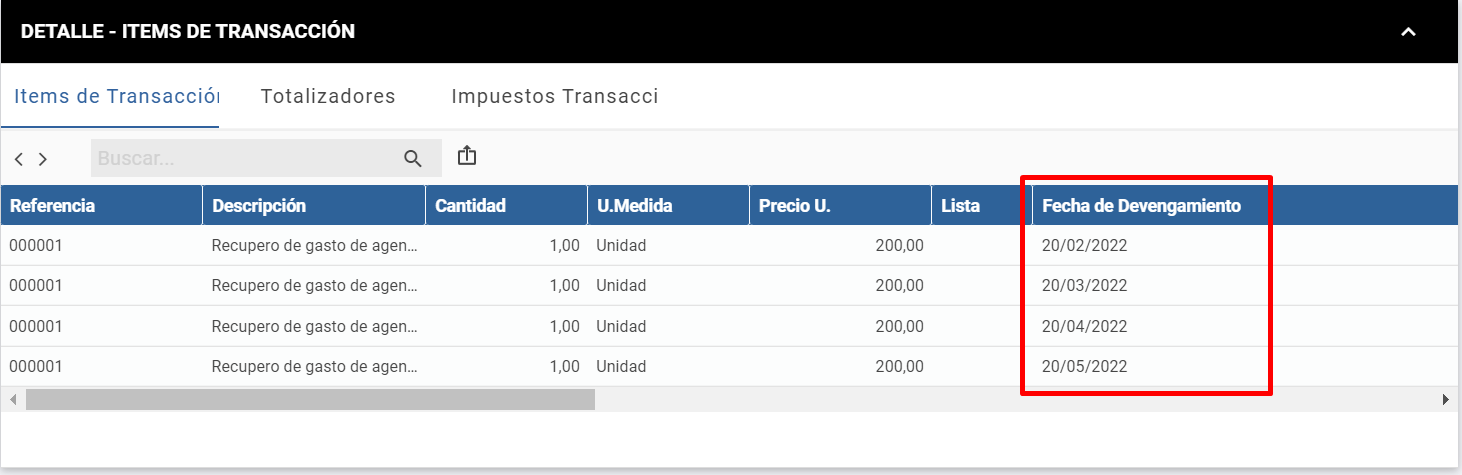
Task: Go to next record with right chevron
Action: pyautogui.click(x=43, y=158)
